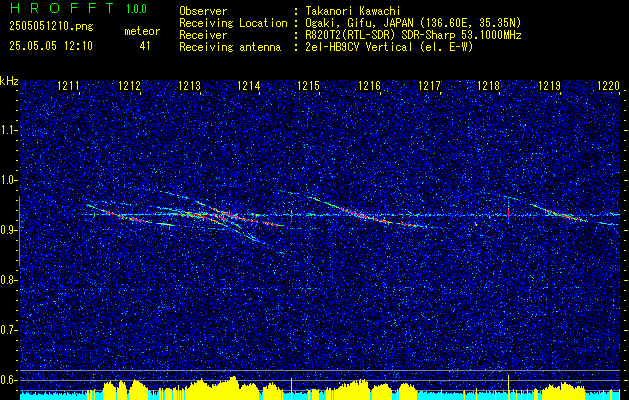
Task: Click the 1211 time axis marker
Action: pyautogui.click(x=69, y=86)
